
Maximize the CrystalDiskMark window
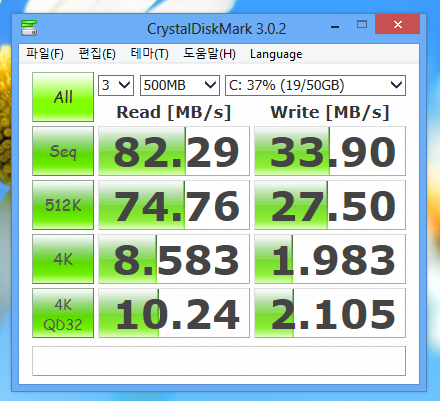362,24
